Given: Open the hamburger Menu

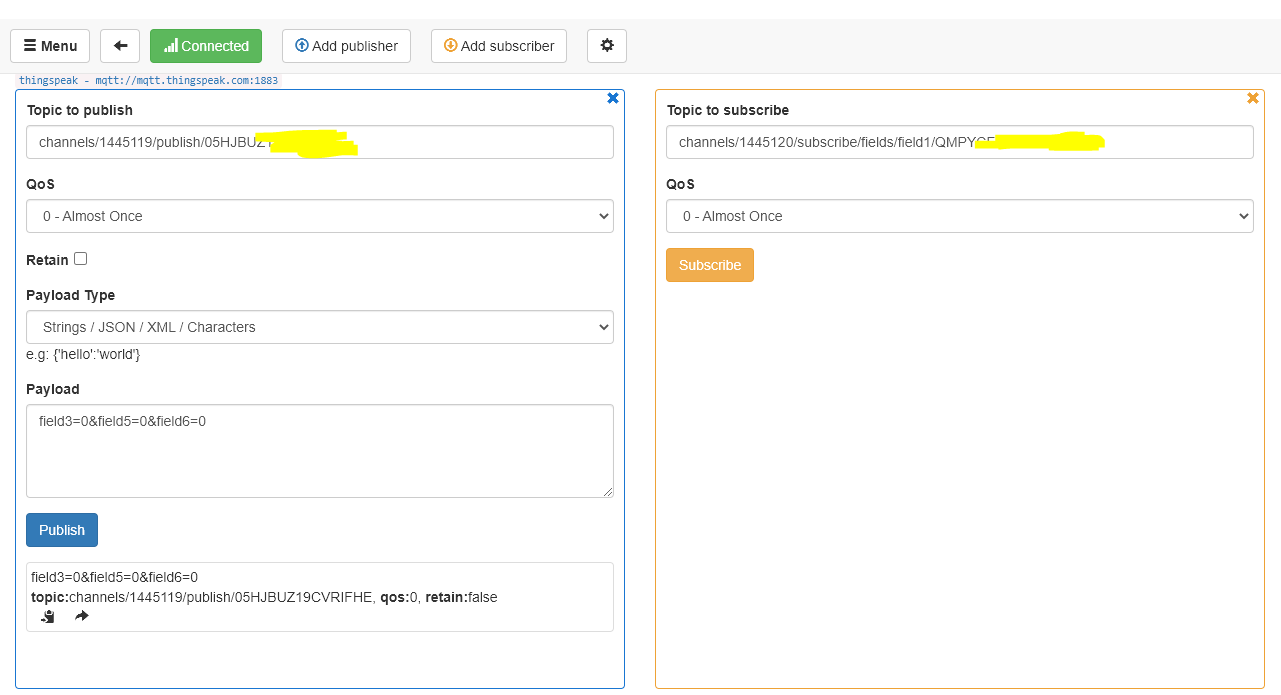Looking at the screenshot, I should (50, 46).
